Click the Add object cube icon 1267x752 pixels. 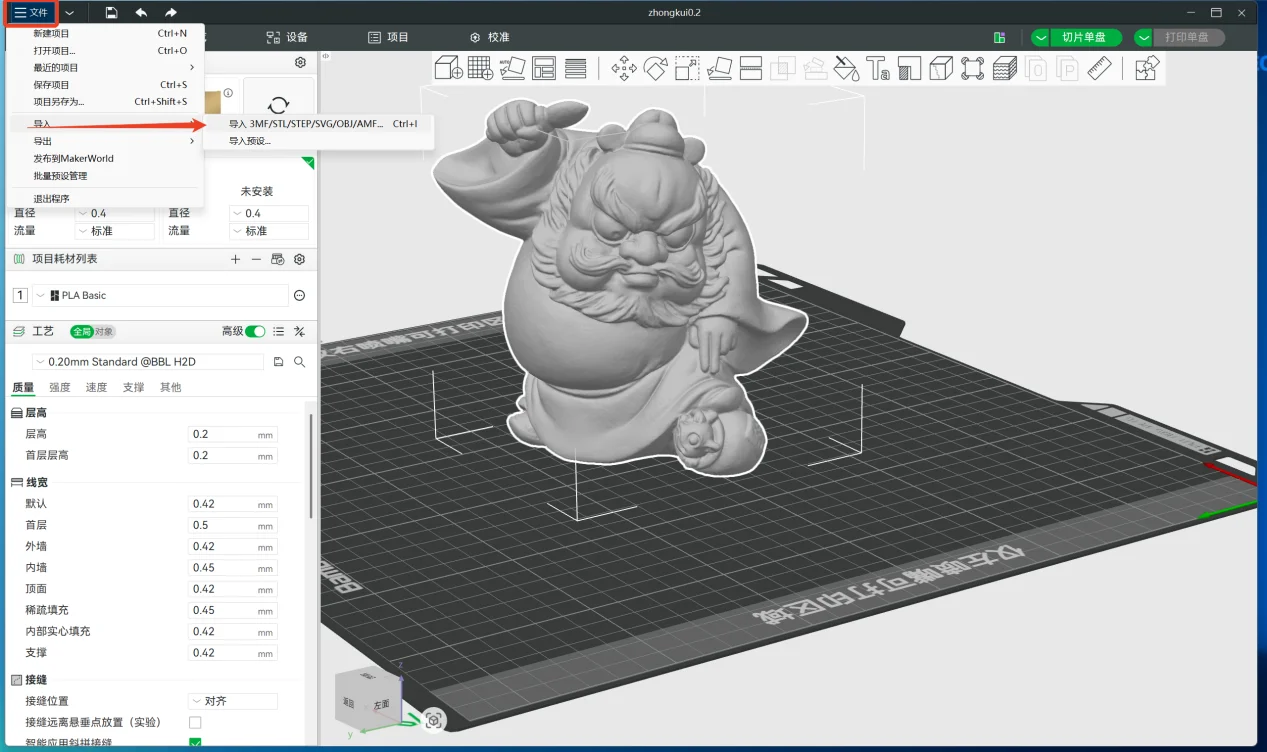tap(449, 68)
